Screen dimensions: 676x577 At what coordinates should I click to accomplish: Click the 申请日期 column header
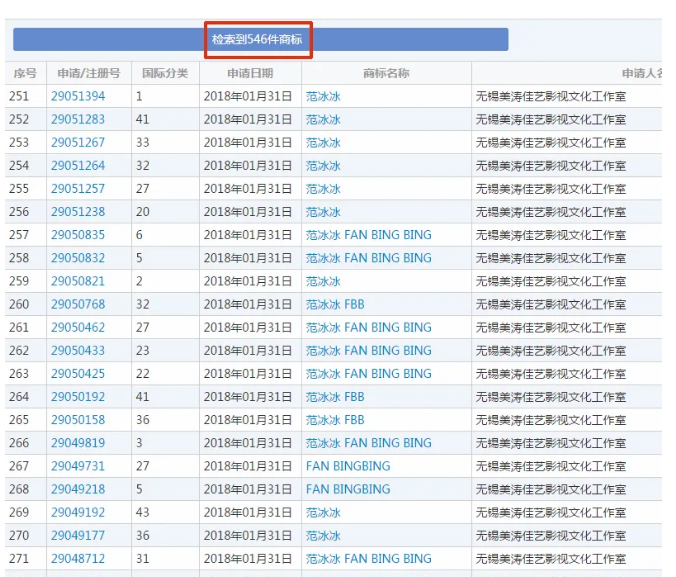pyautogui.click(x=249, y=74)
